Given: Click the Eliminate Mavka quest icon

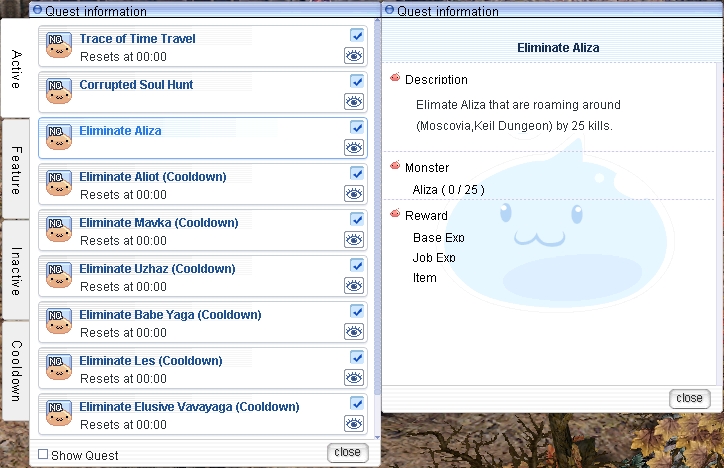Looking at the screenshot, I should tap(58, 230).
